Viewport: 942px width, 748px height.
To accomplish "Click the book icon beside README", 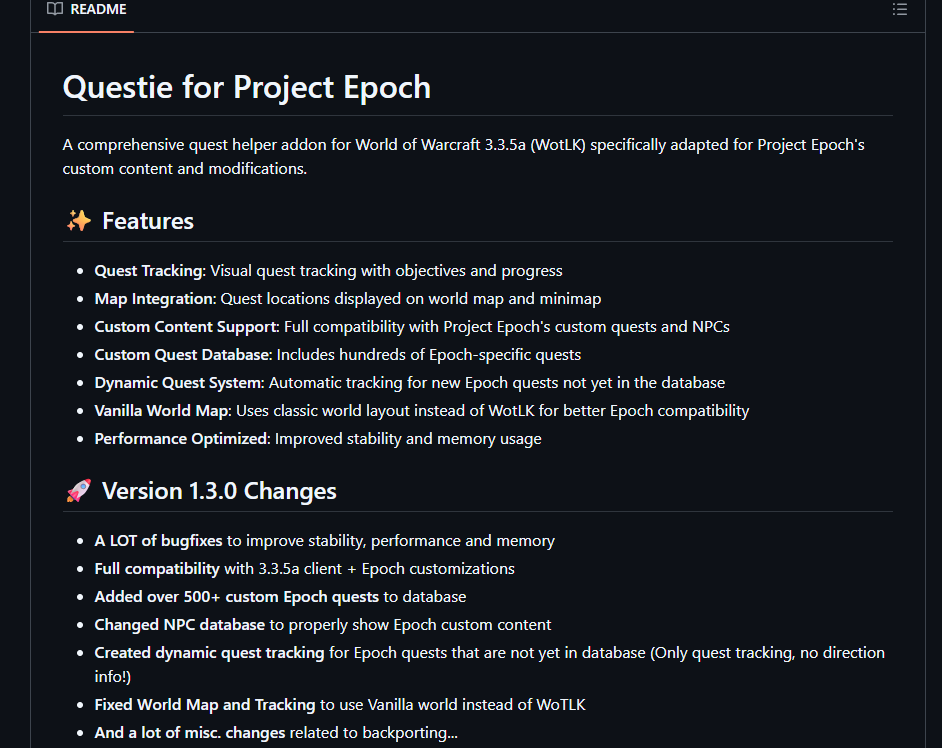I will coord(55,9).
